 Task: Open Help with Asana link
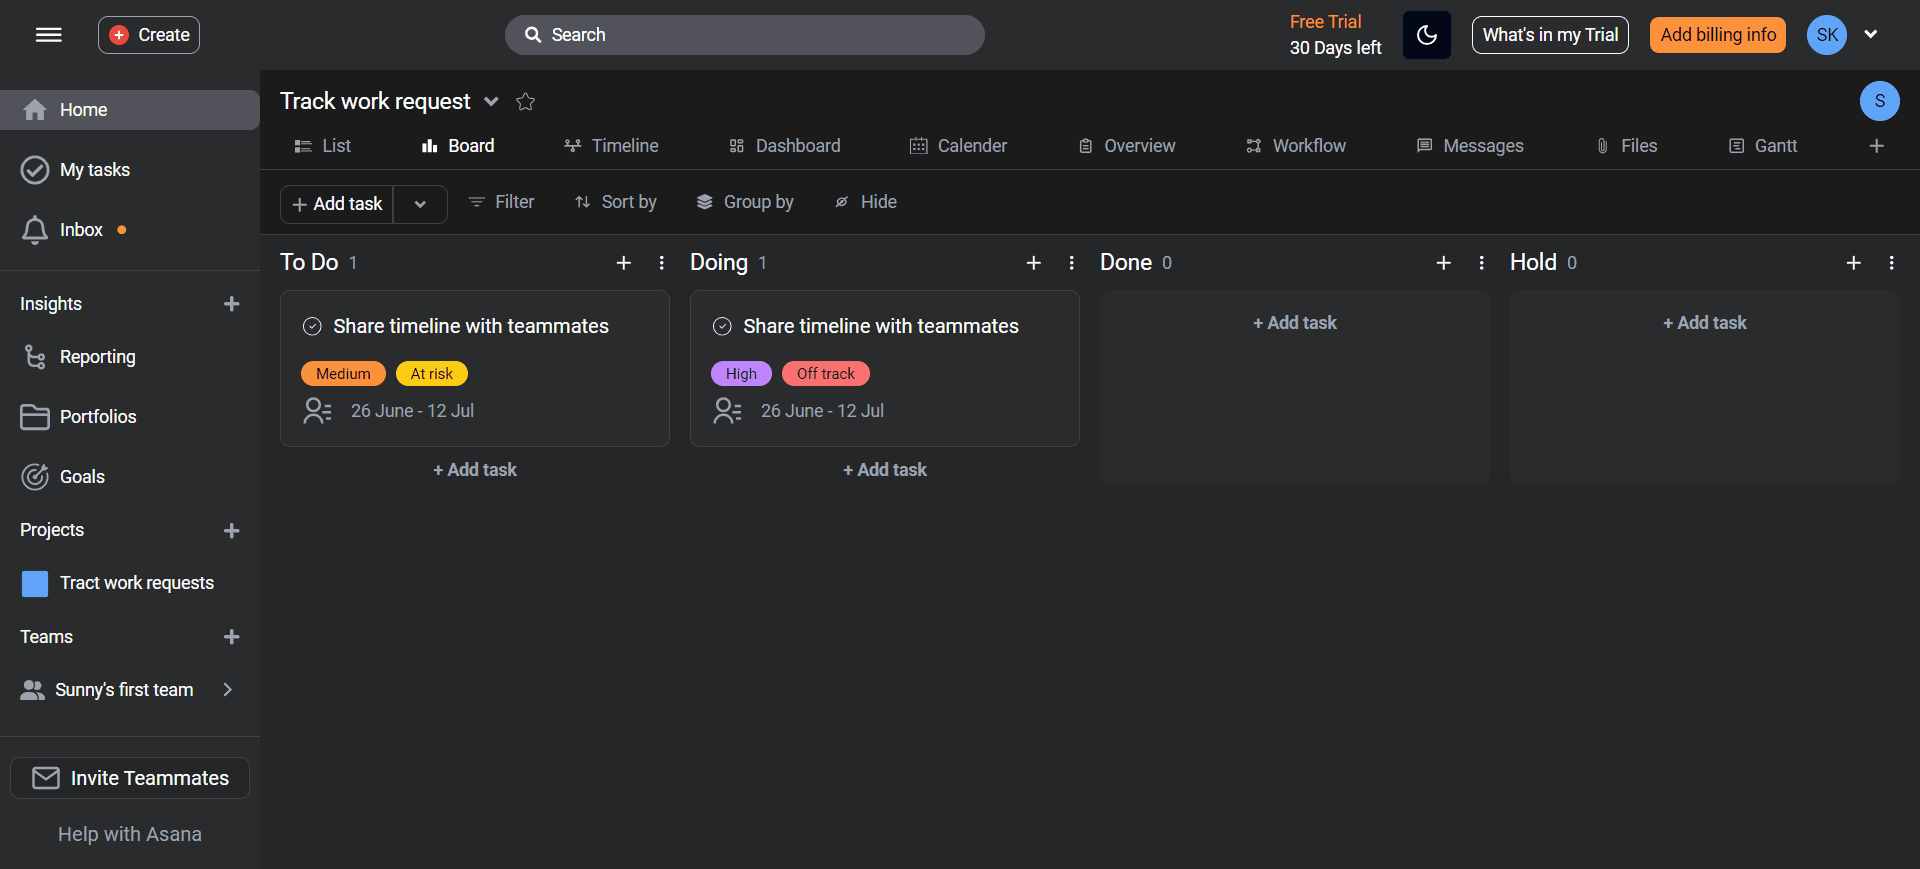pos(130,834)
